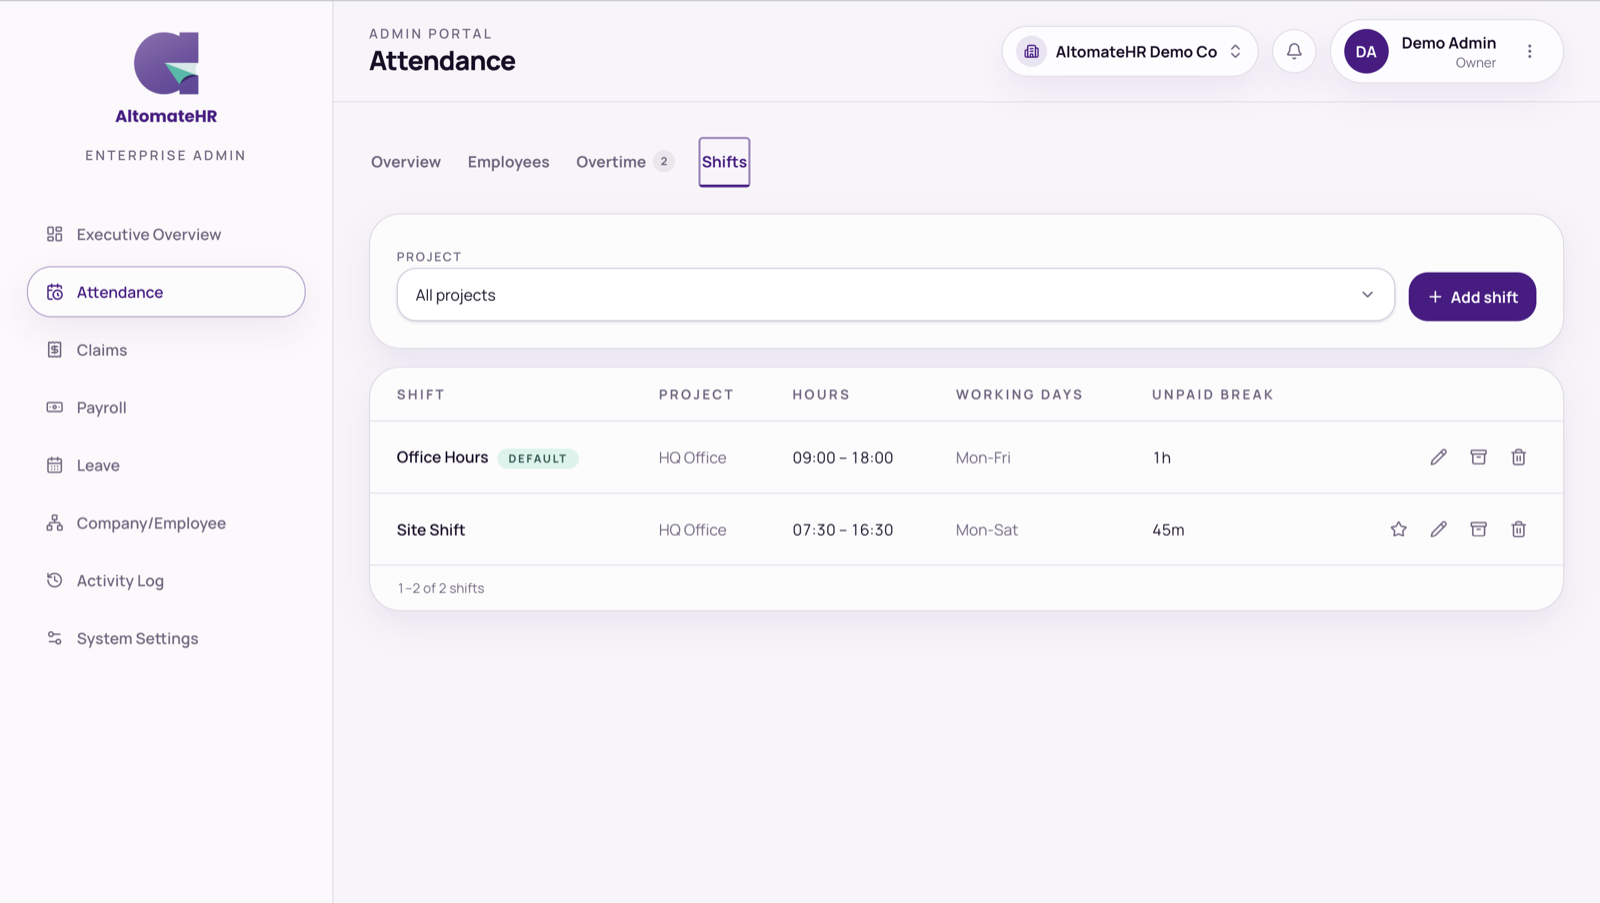Archive the Office Hours shift

point(1478,457)
